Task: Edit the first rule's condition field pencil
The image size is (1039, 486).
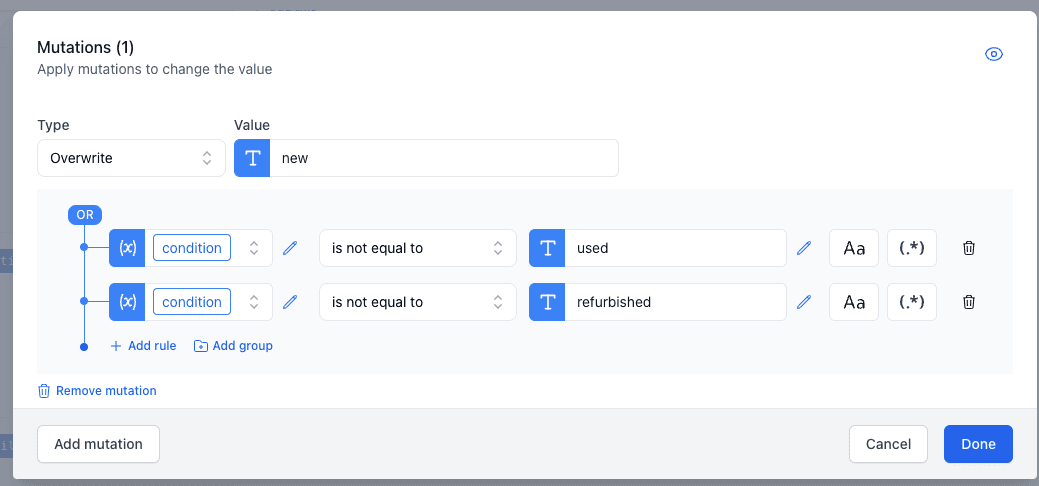Action: pos(290,248)
